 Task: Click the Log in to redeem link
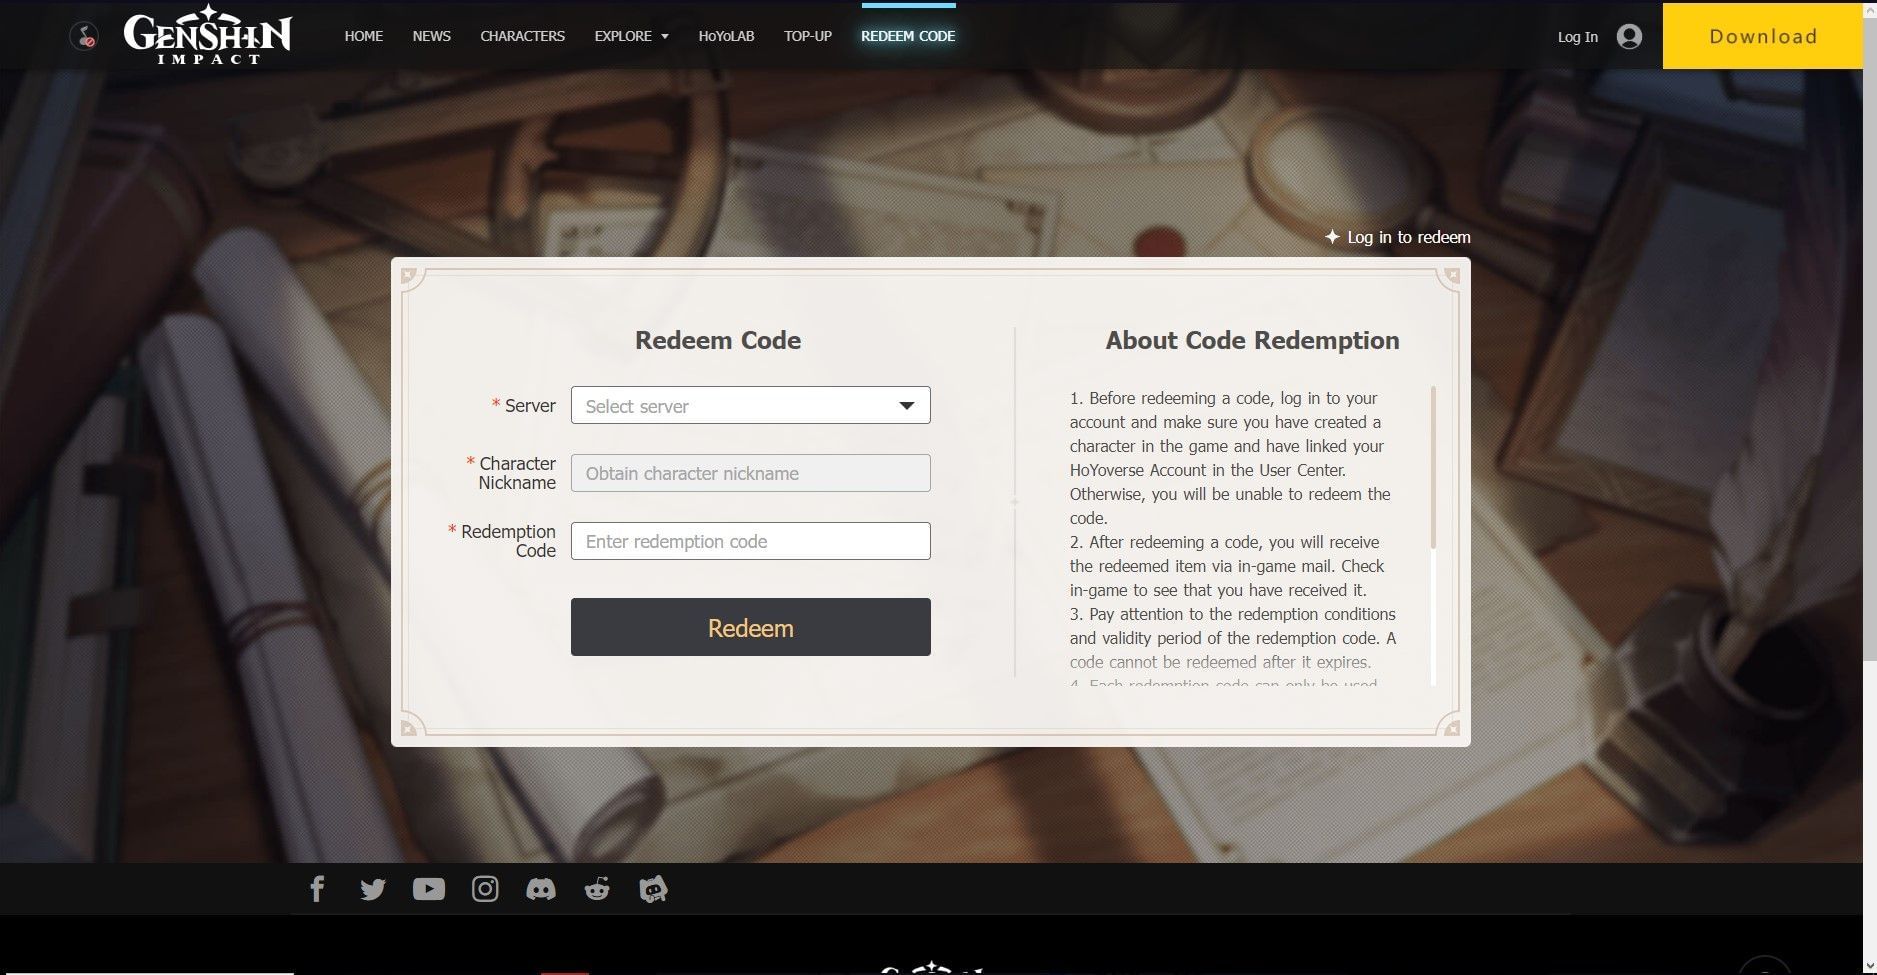click(1398, 238)
